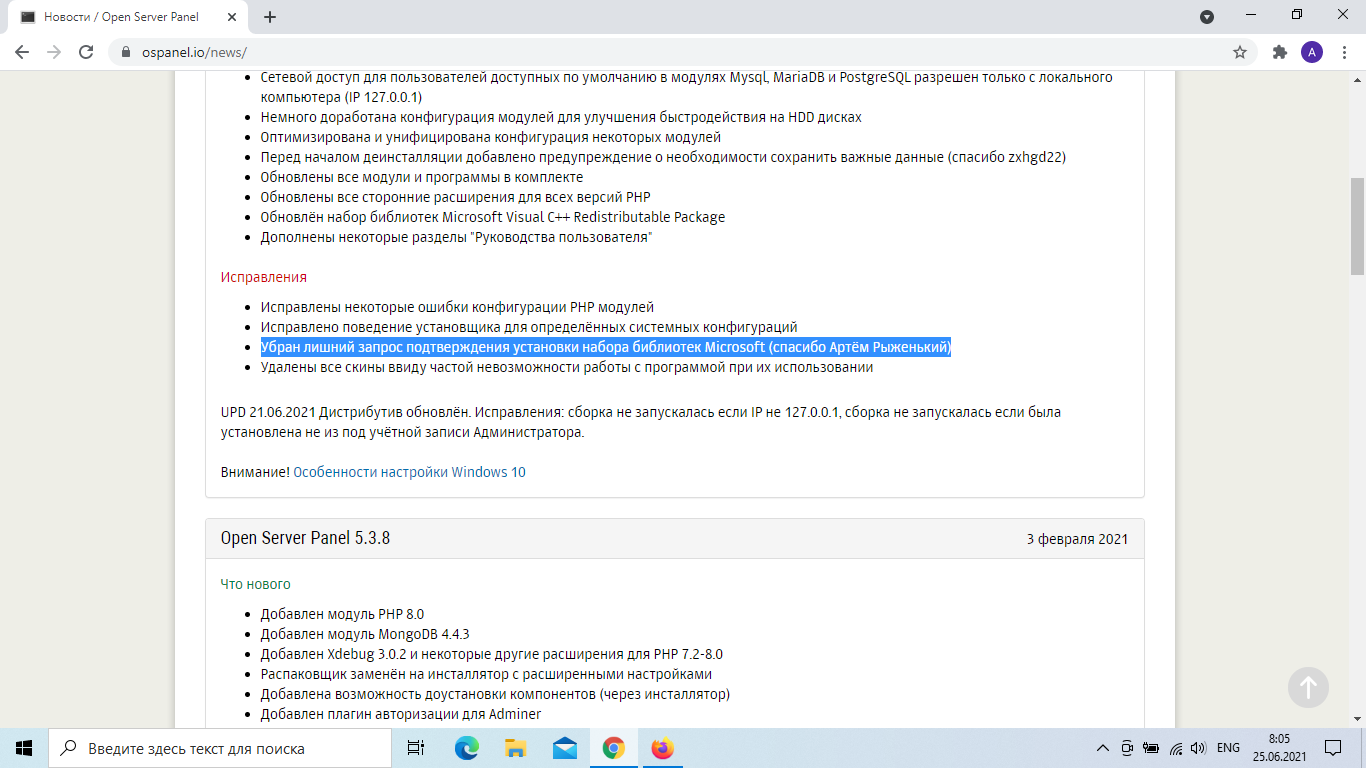
Task: Open the Chrome extensions puzzle icon
Action: (1279, 52)
